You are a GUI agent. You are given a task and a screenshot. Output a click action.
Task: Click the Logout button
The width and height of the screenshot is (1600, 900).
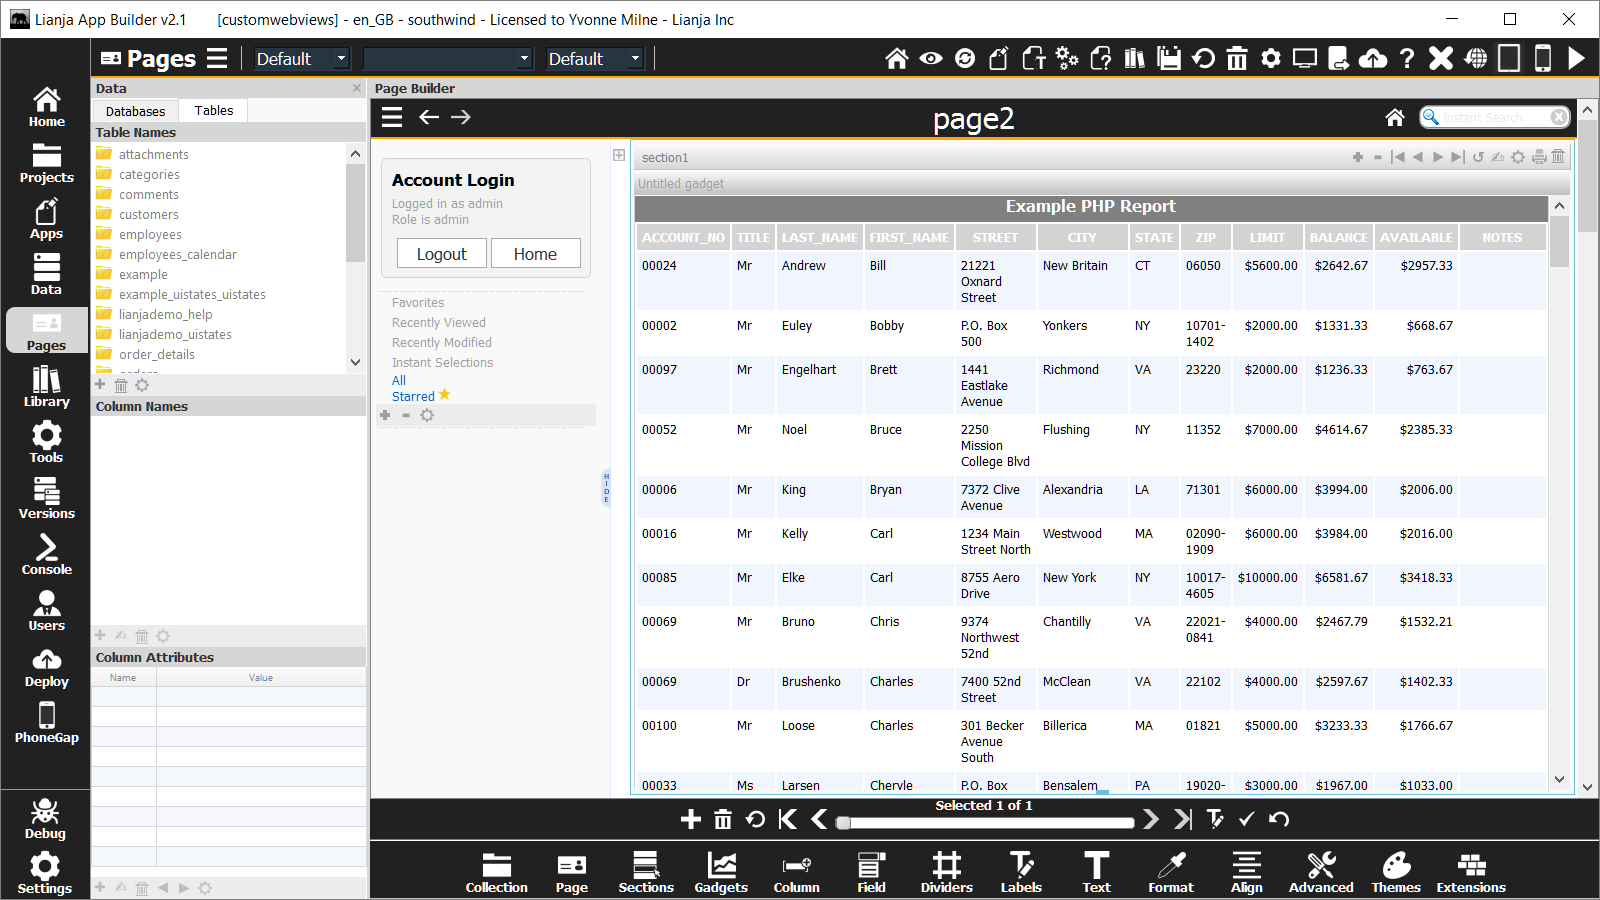[x=441, y=254]
